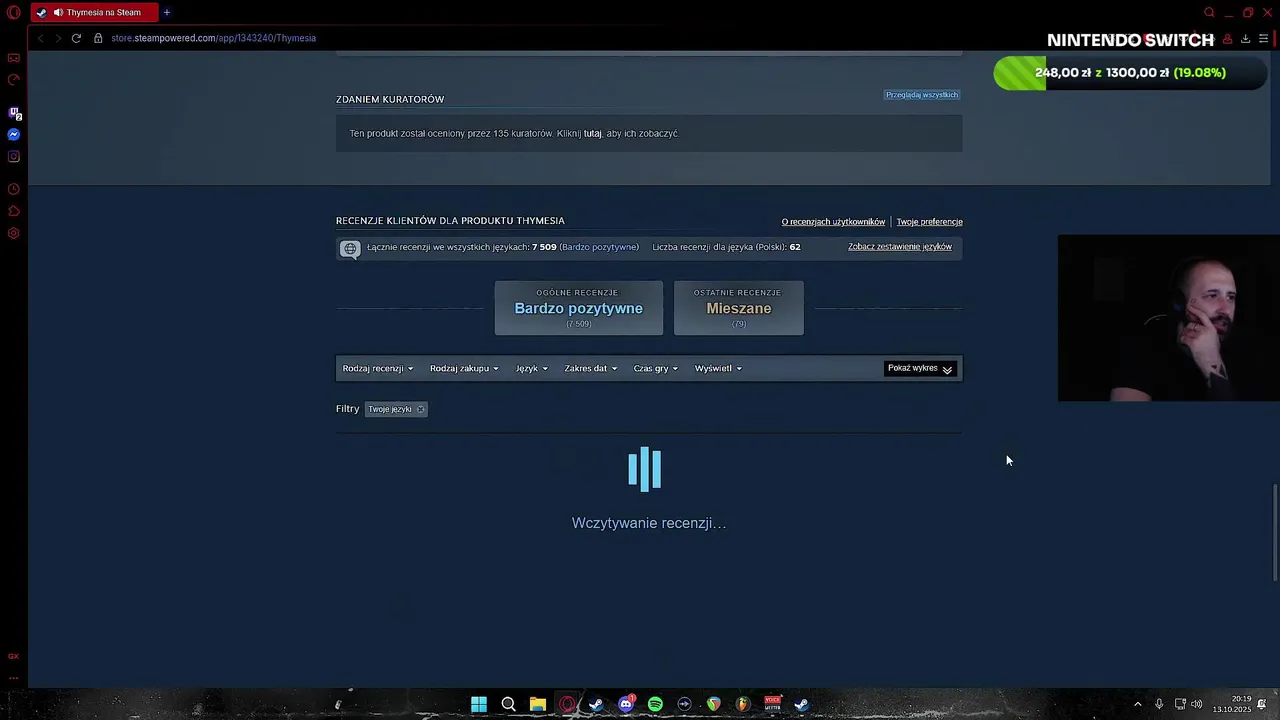Open the notifications bell in the tray
Screen dimensions: 1280x720
click(x=1262, y=704)
